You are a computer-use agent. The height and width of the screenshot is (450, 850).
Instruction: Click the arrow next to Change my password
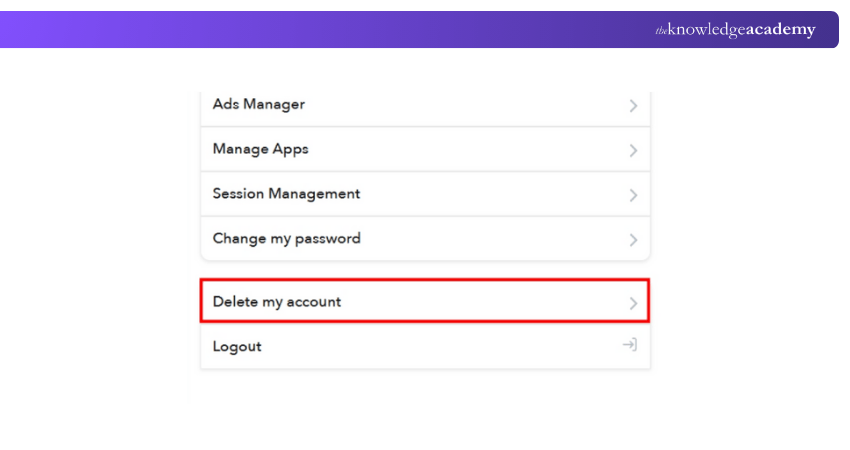pos(633,241)
